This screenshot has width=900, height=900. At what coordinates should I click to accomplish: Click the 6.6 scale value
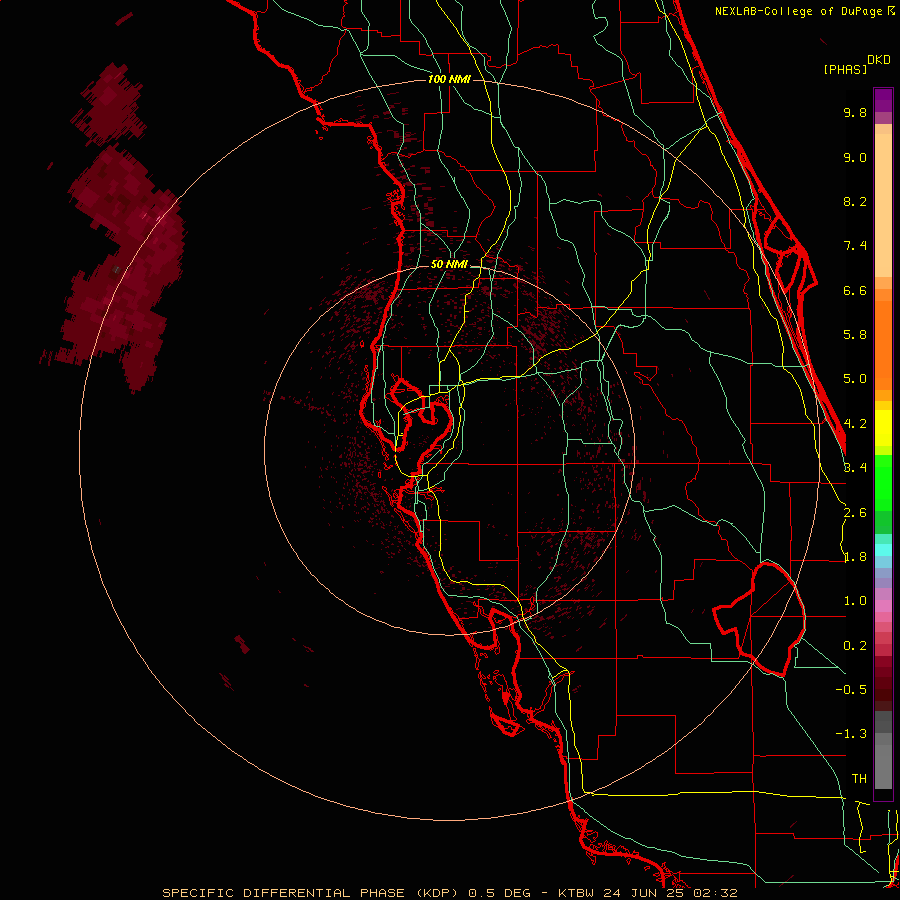pyautogui.click(x=855, y=290)
